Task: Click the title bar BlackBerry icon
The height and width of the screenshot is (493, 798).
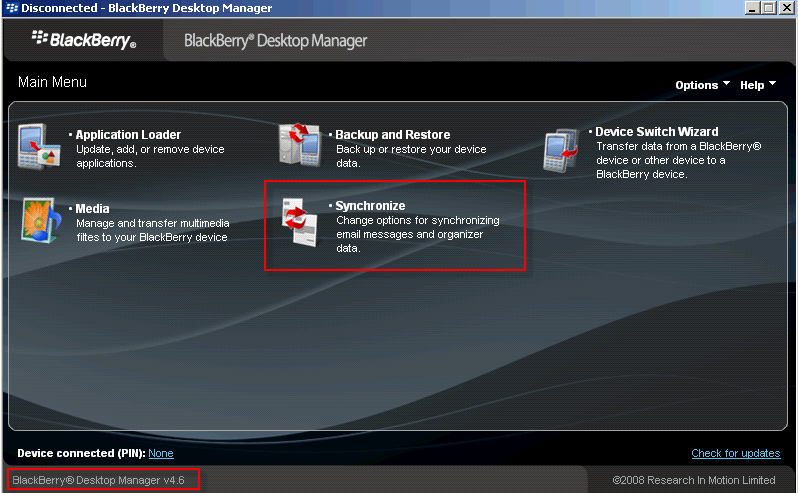Action: click(12, 8)
